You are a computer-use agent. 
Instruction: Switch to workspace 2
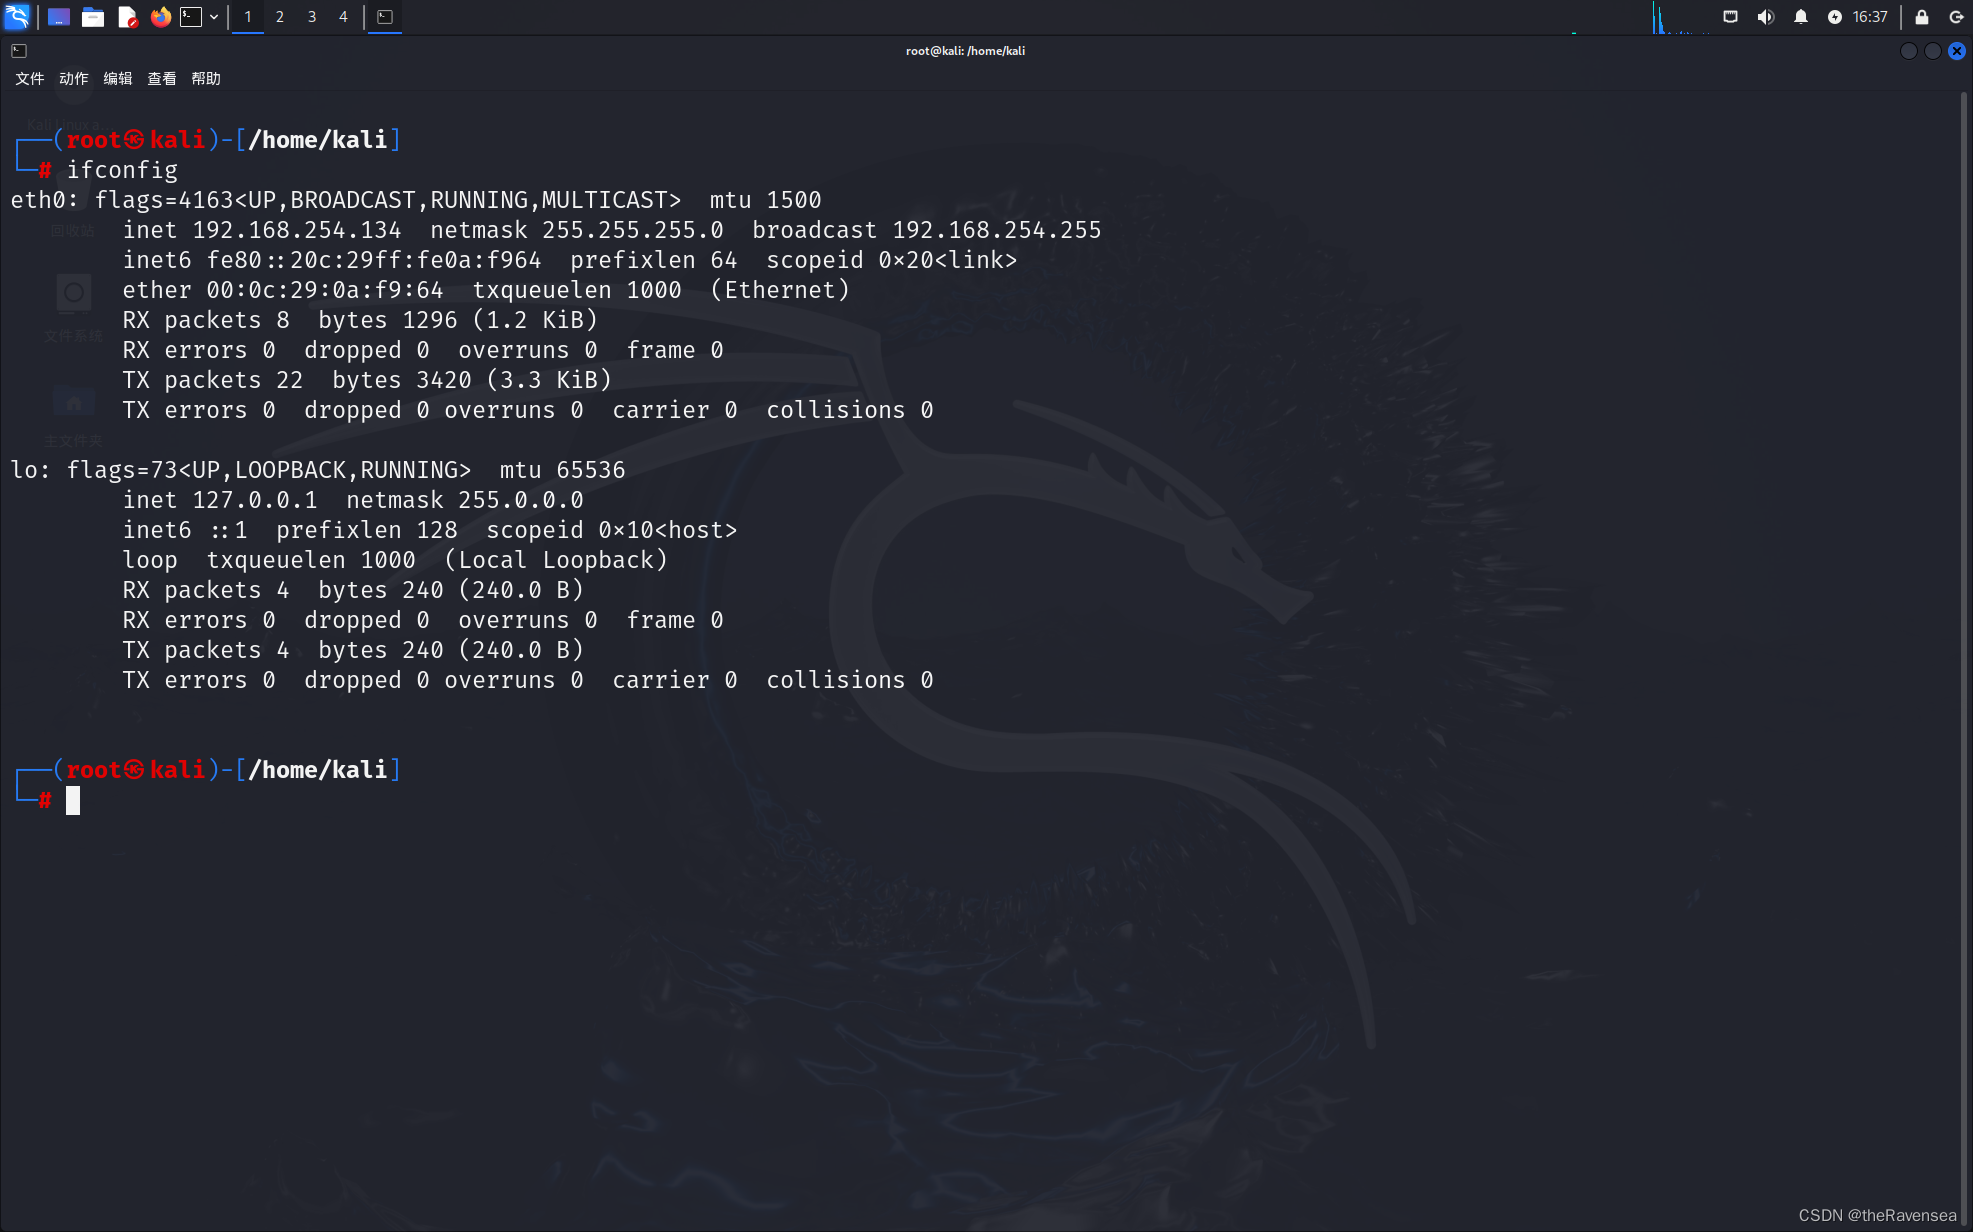click(x=280, y=17)
